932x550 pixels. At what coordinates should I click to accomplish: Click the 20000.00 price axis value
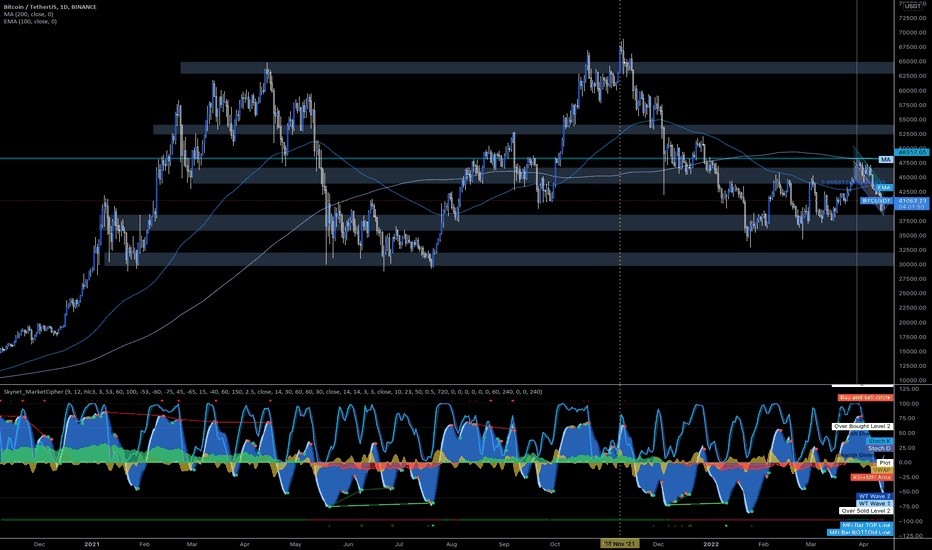[x=912, y=322]
